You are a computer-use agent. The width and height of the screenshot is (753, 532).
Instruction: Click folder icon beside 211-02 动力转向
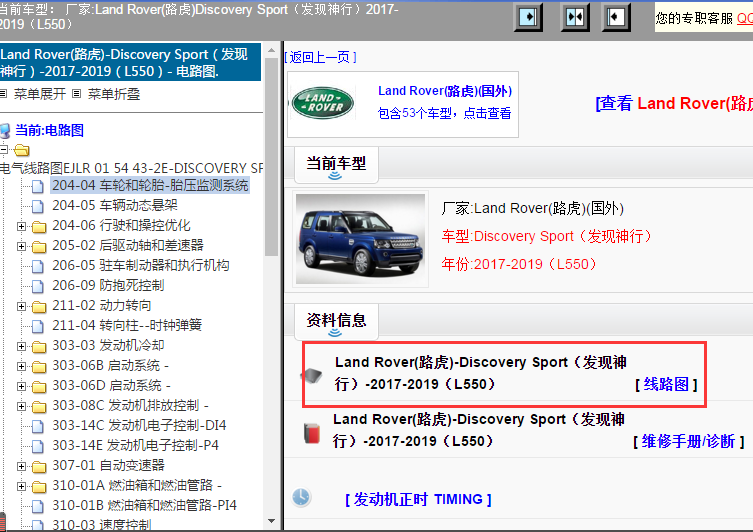(x=39, y=306)
